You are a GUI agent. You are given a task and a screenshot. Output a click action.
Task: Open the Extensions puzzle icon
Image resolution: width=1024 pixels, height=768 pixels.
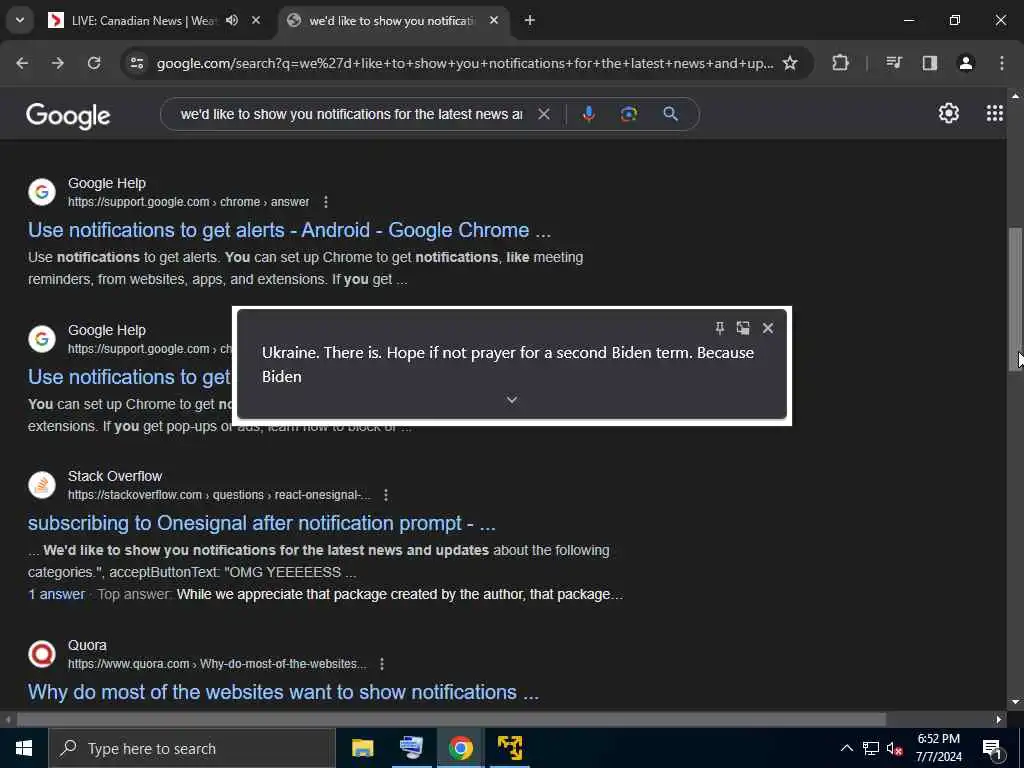pyautogui.click(x=840, y=63)
